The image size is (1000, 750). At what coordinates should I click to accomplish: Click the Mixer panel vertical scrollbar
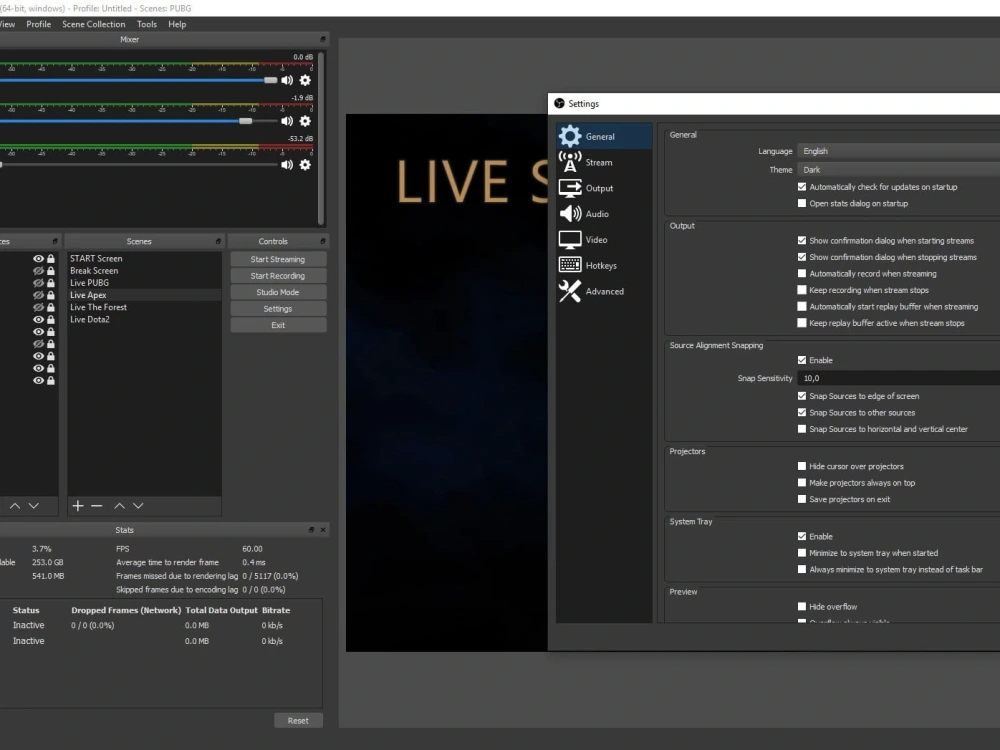[321, 138]
